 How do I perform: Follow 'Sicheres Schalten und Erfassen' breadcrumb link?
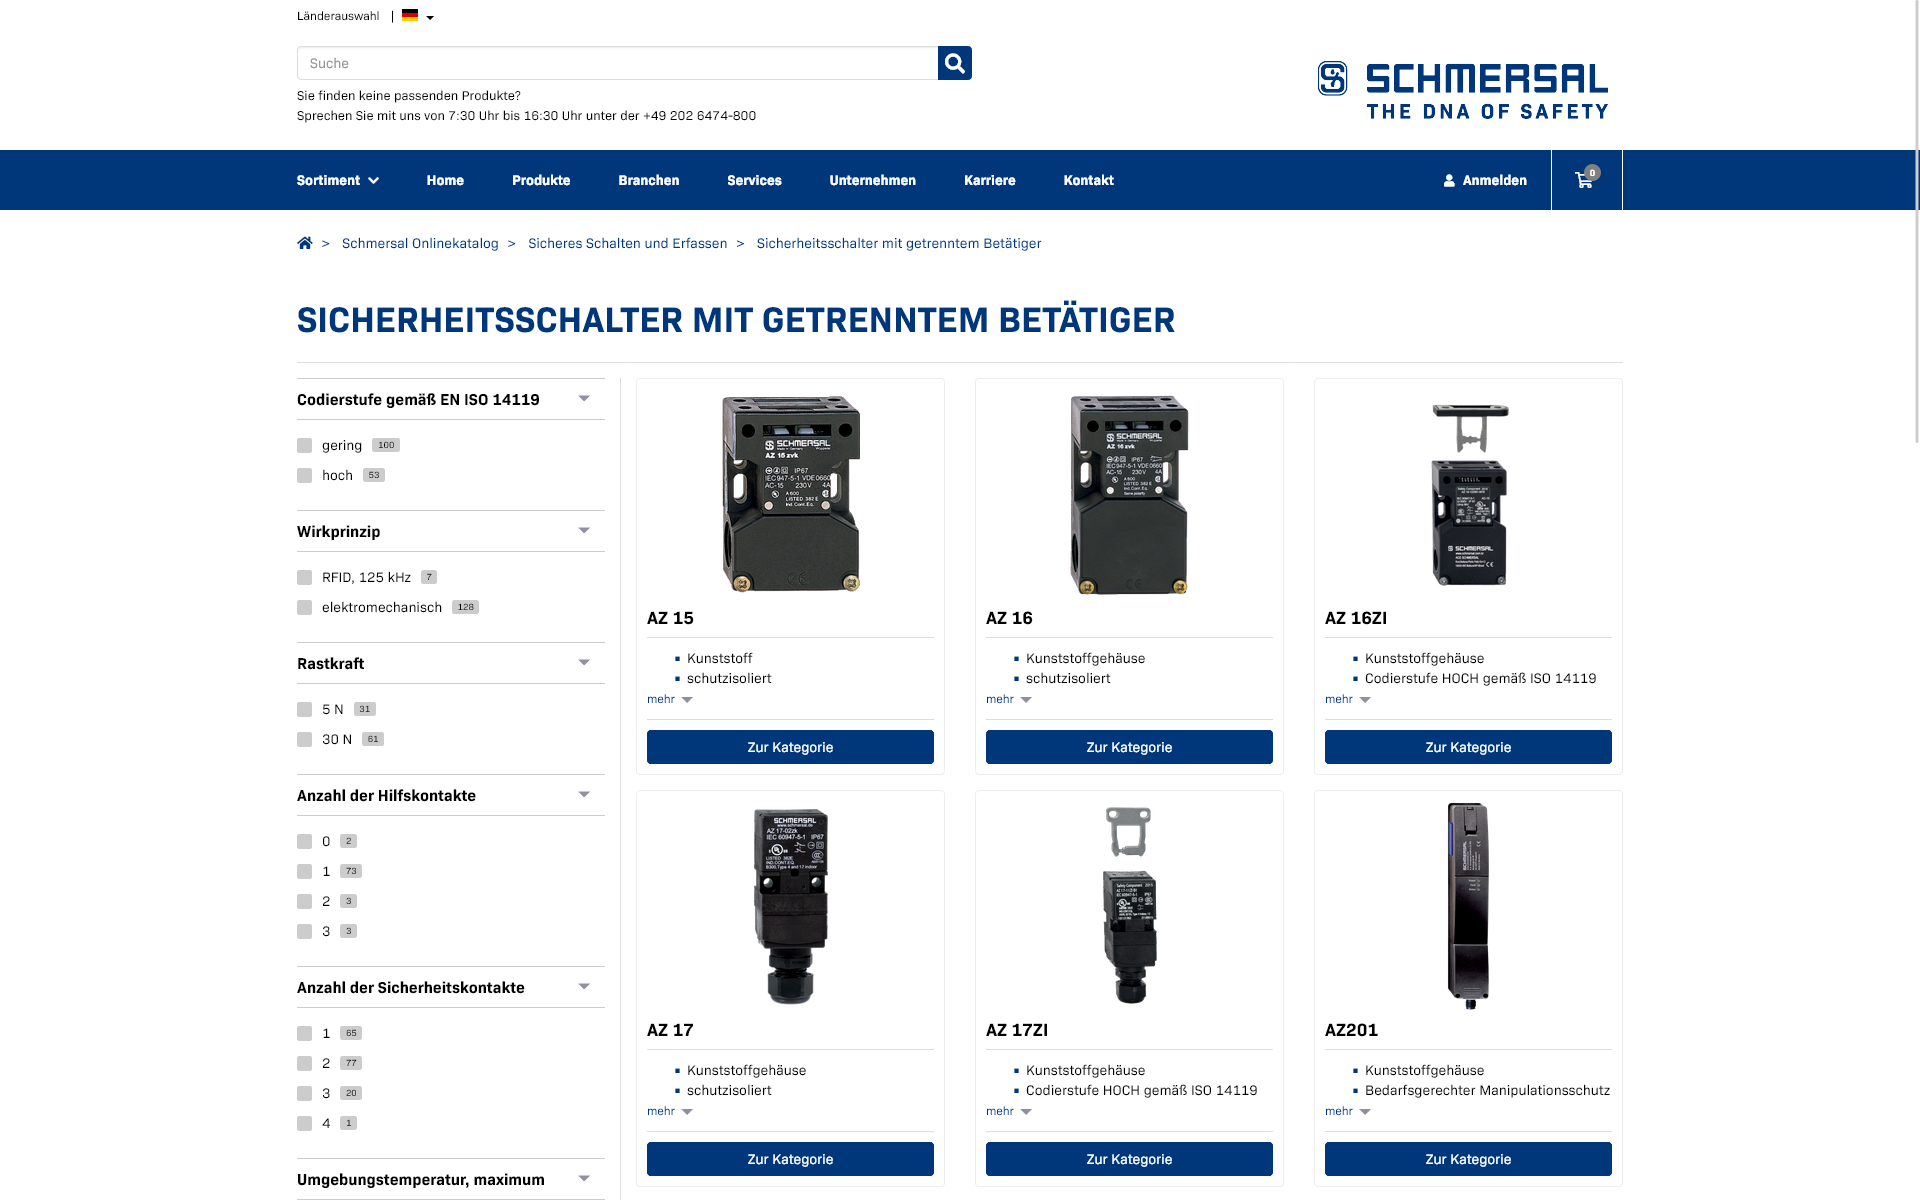pyautogui.click(x=627, y=243)
